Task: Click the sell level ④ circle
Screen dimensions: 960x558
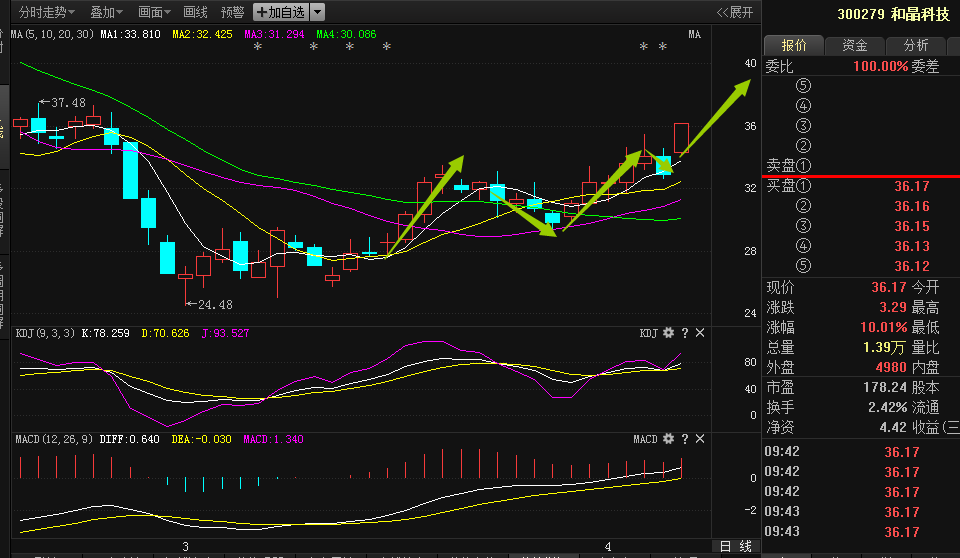Action: (x=803, y=106)
